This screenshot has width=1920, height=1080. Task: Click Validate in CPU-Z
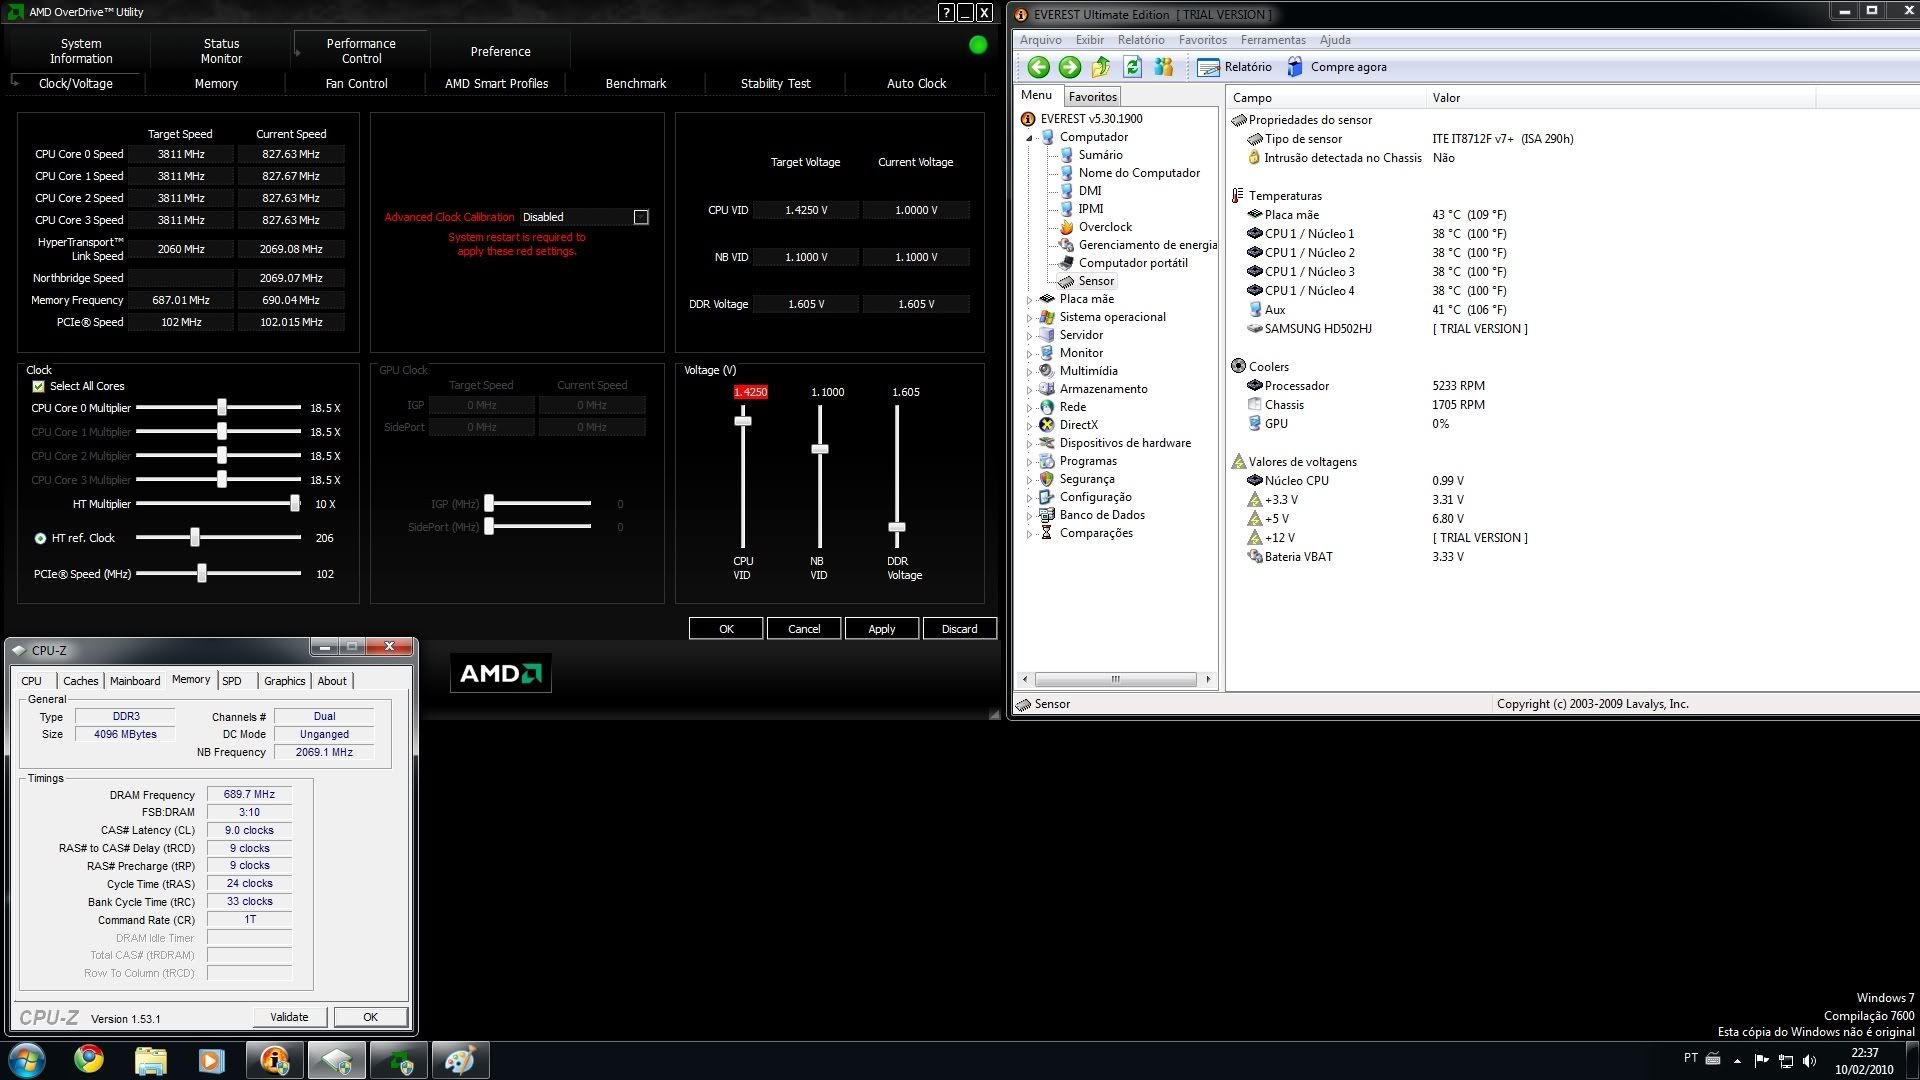[x=289, y=1016]
